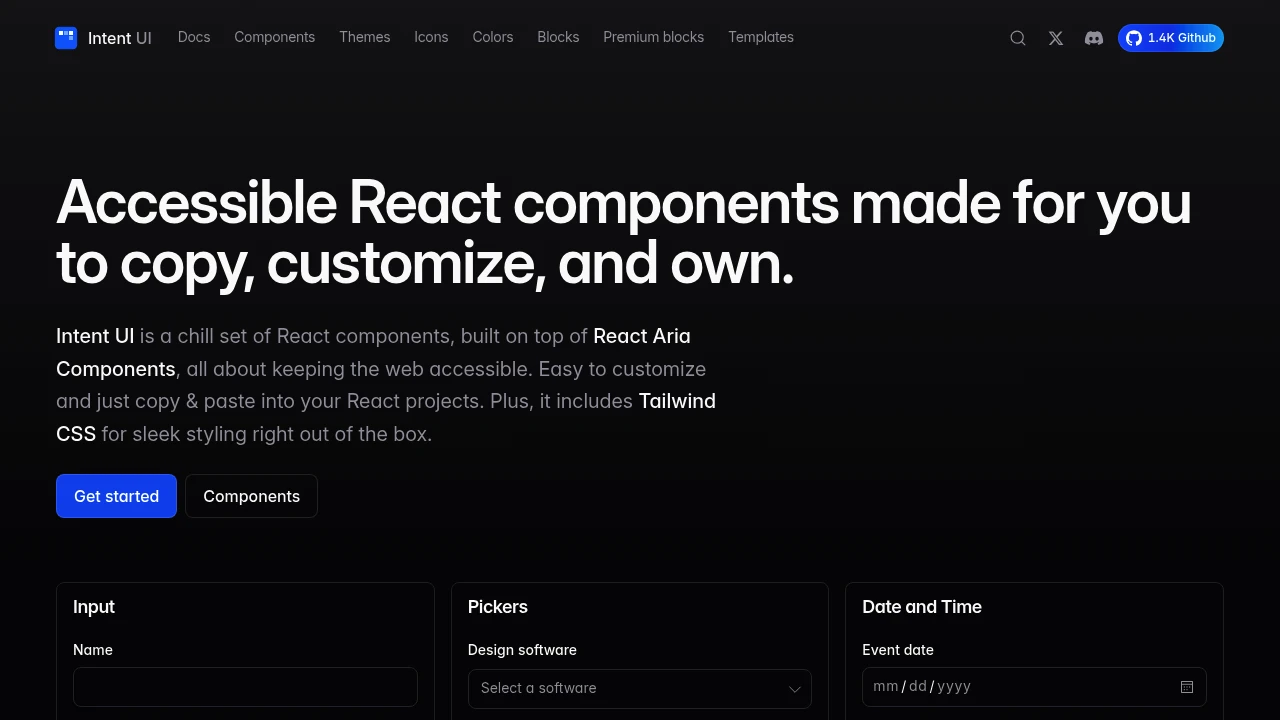This screenshot has width=1280, height=720.
Task: Open the Components navigation item
Action: coord(274,37)
